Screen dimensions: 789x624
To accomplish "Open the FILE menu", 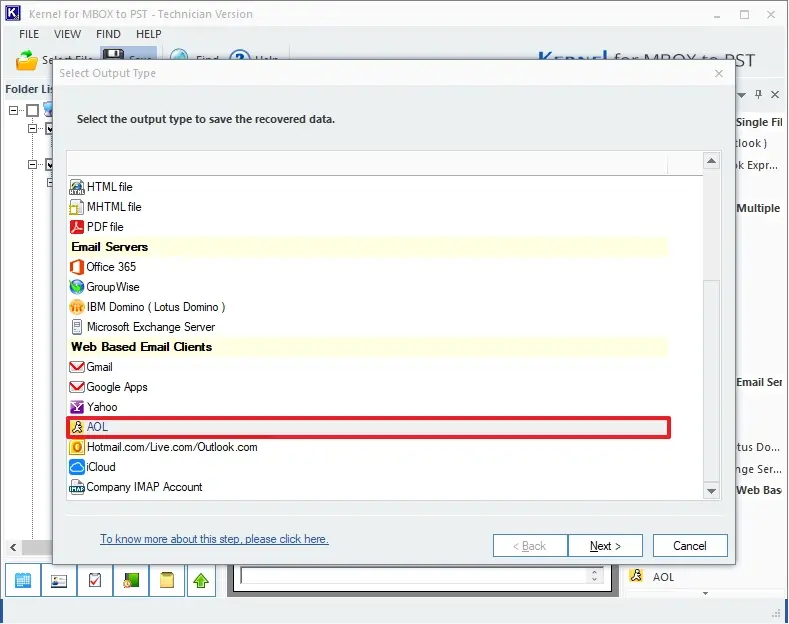I will click(29, 34).
